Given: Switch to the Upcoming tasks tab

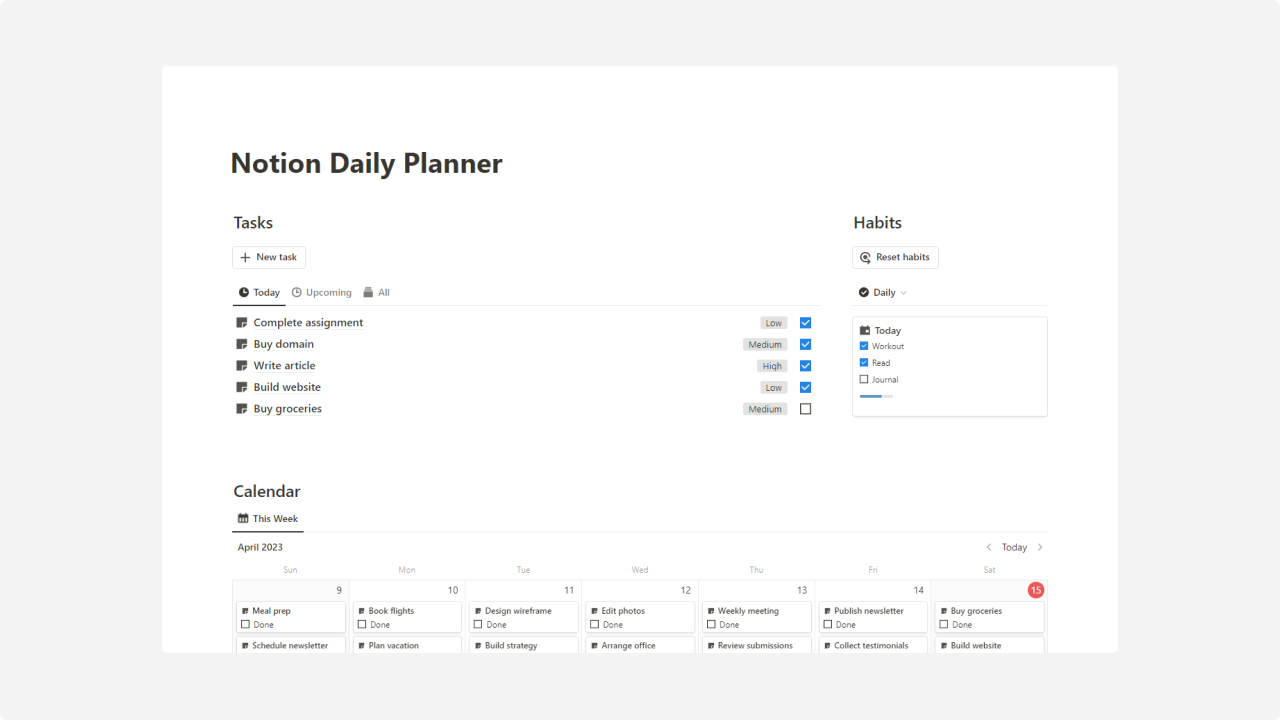Looking at the screenshot, I should 322,292.
